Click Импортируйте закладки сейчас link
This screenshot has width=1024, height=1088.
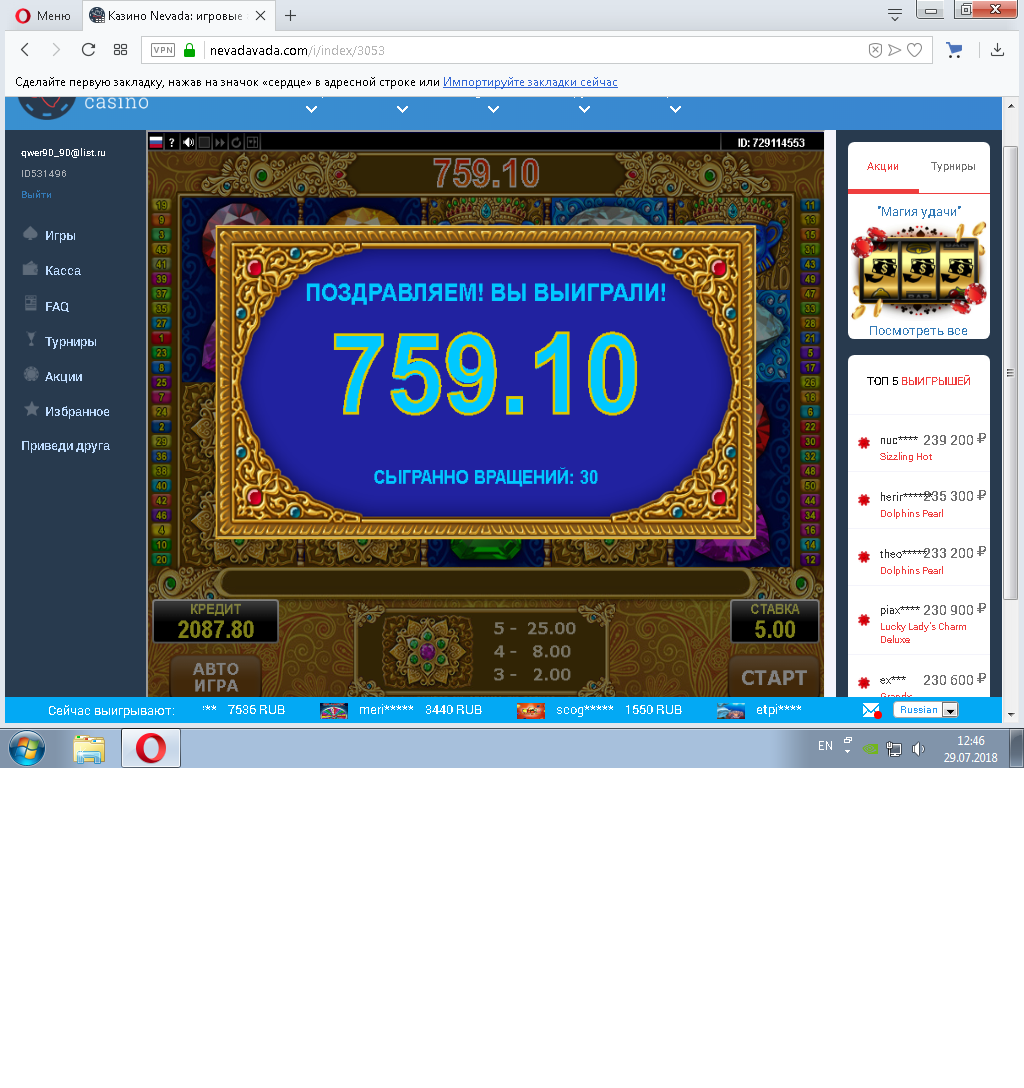pos(530,82)
